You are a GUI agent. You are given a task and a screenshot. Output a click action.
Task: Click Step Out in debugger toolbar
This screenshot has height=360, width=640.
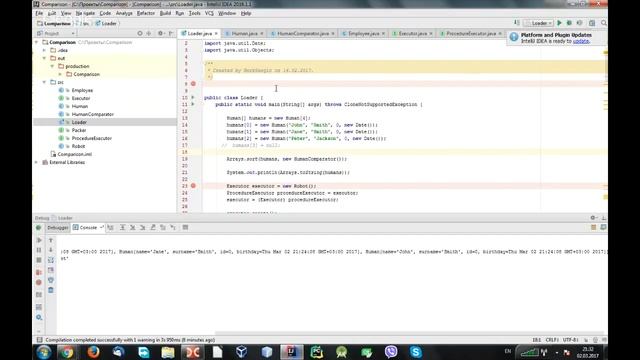point(153,227)
